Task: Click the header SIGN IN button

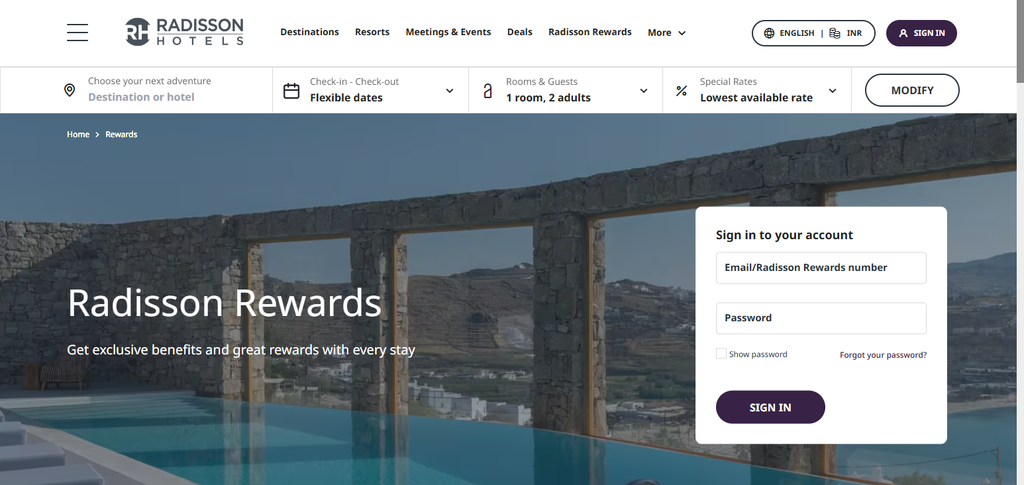Action: click(x=921, y=33)
